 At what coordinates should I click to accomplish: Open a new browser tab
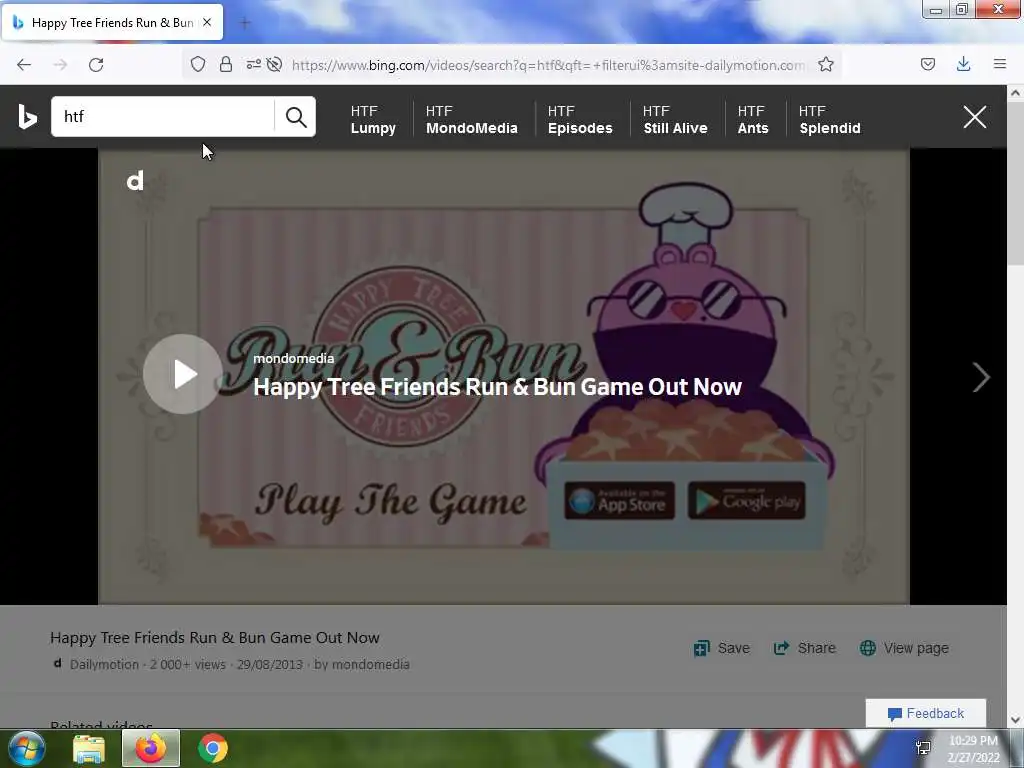[245, 23]
